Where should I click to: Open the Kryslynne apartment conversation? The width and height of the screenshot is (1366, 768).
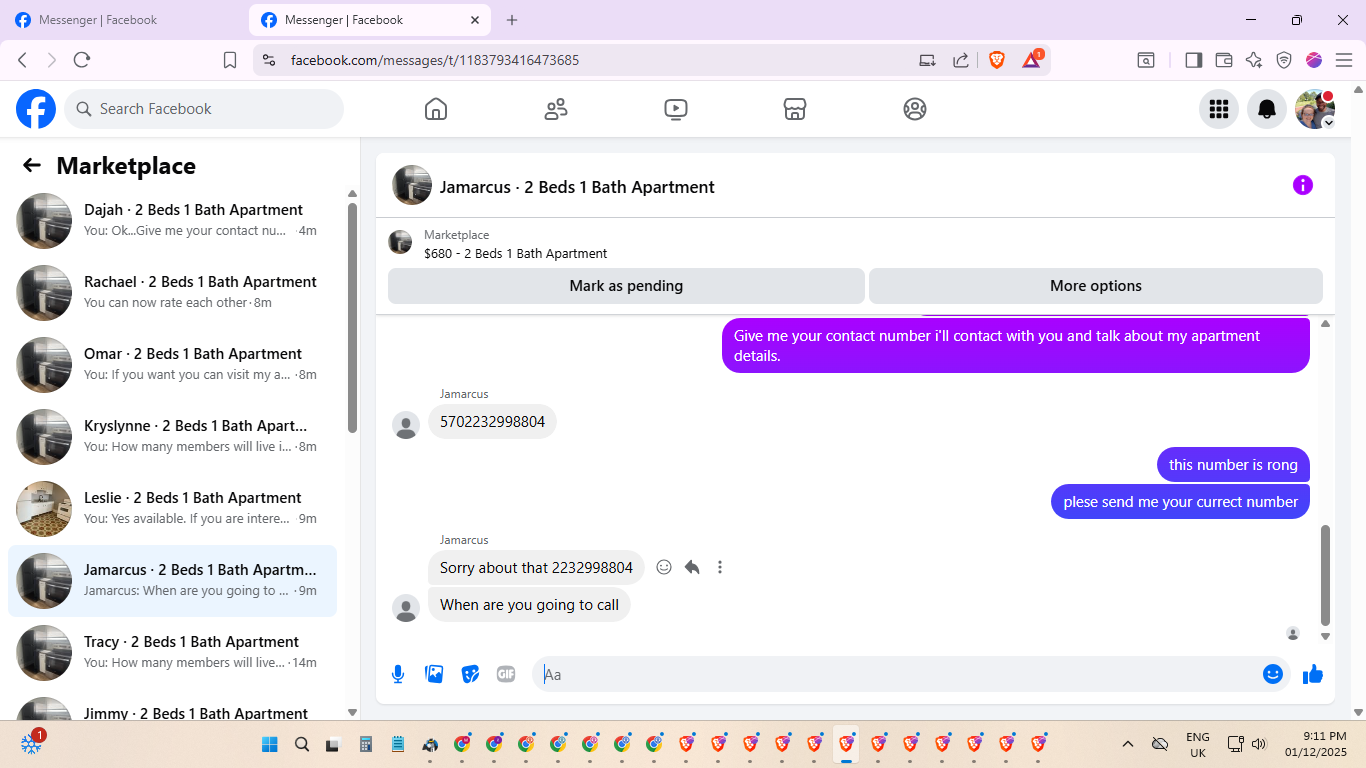pyautogui.click(x=172, y=437)
